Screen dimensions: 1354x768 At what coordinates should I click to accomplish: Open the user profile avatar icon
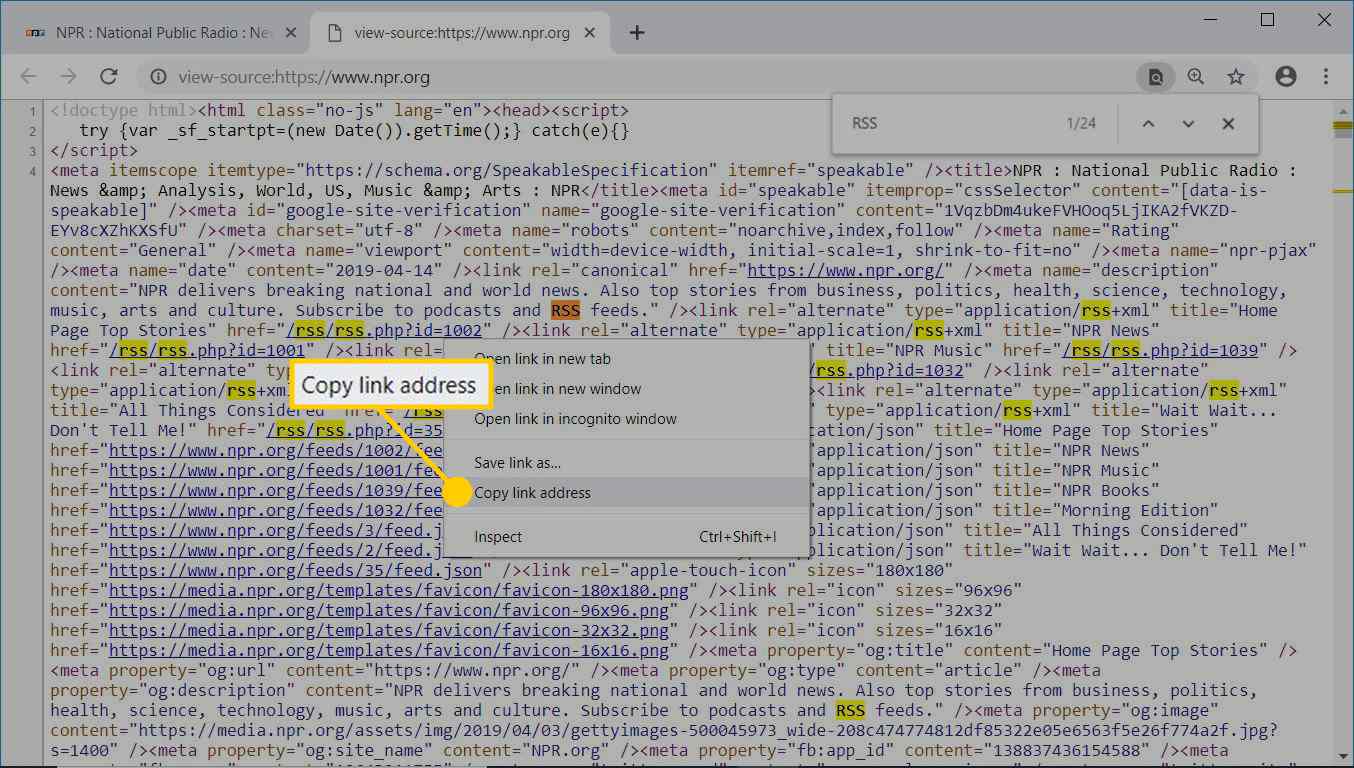1286,77
